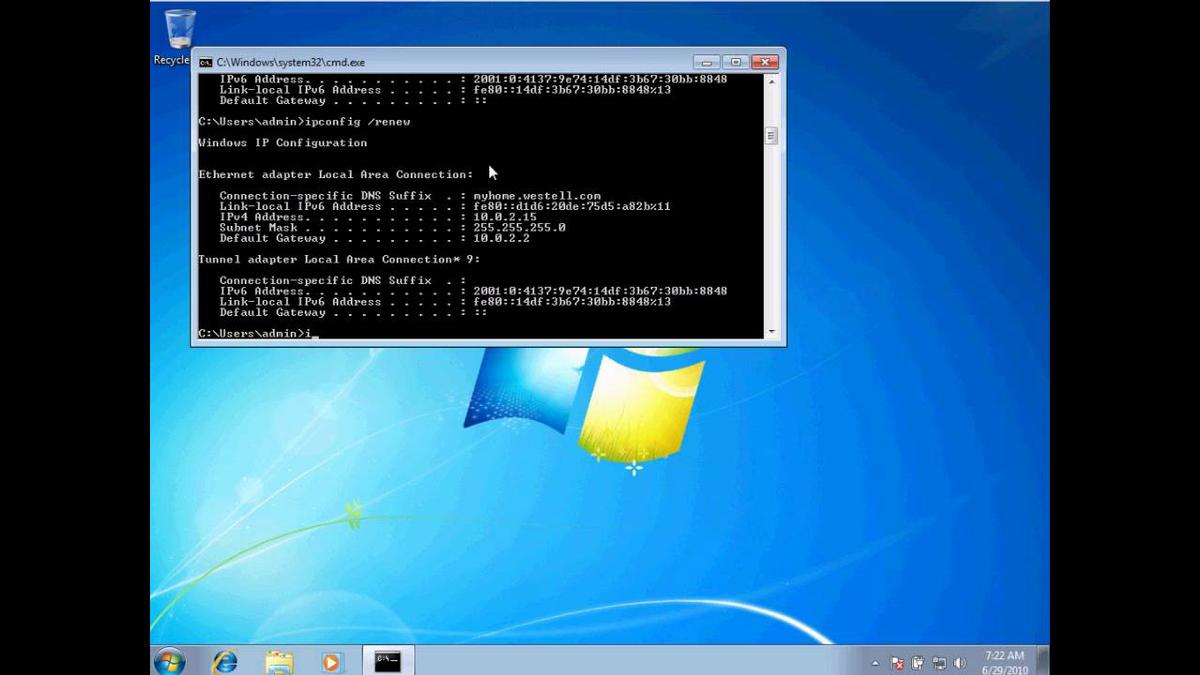The width and height of the screenshot is (1200, 675).
Task: Click the cmd.exe title bar
Action: point(450,61)
